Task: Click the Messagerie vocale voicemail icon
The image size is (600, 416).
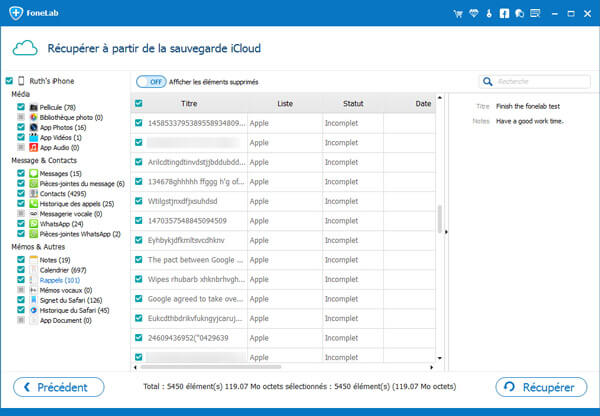Action: click(34, 214)
